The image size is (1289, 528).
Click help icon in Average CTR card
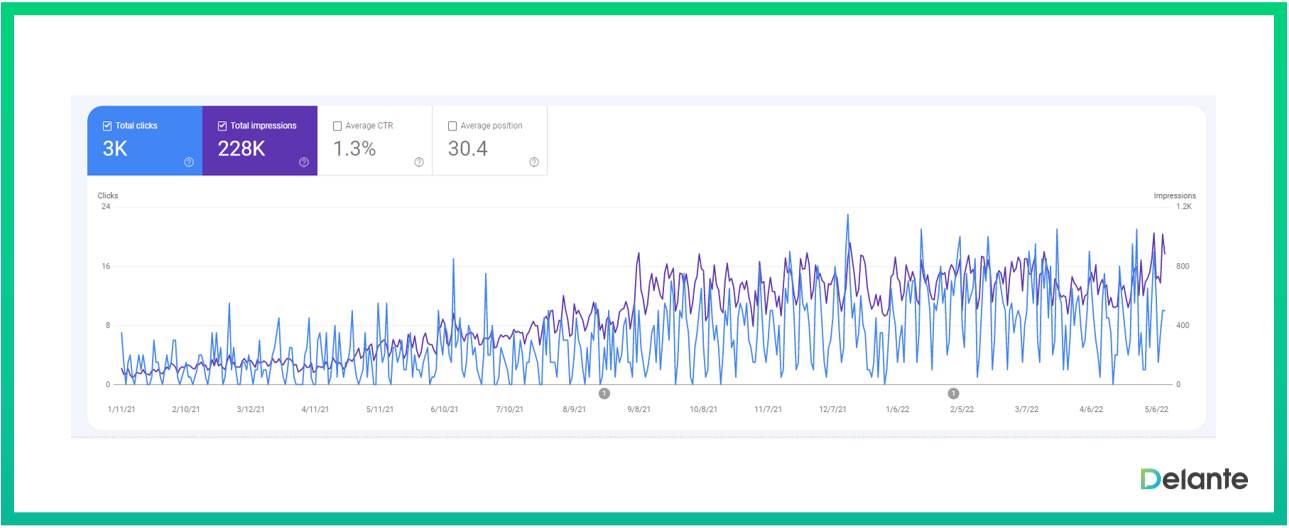419,162
